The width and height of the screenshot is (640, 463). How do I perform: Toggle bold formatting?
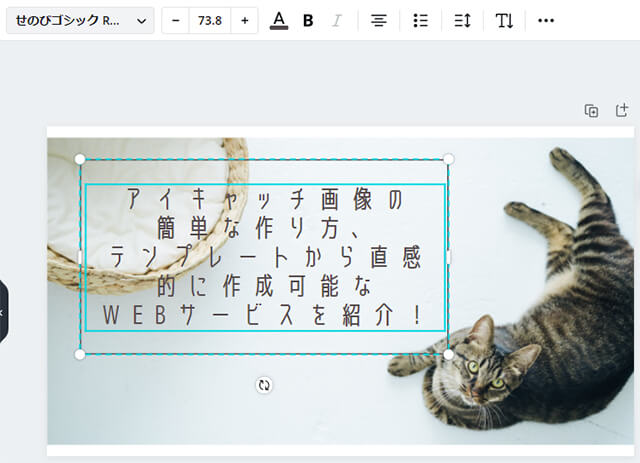(308, 20)
